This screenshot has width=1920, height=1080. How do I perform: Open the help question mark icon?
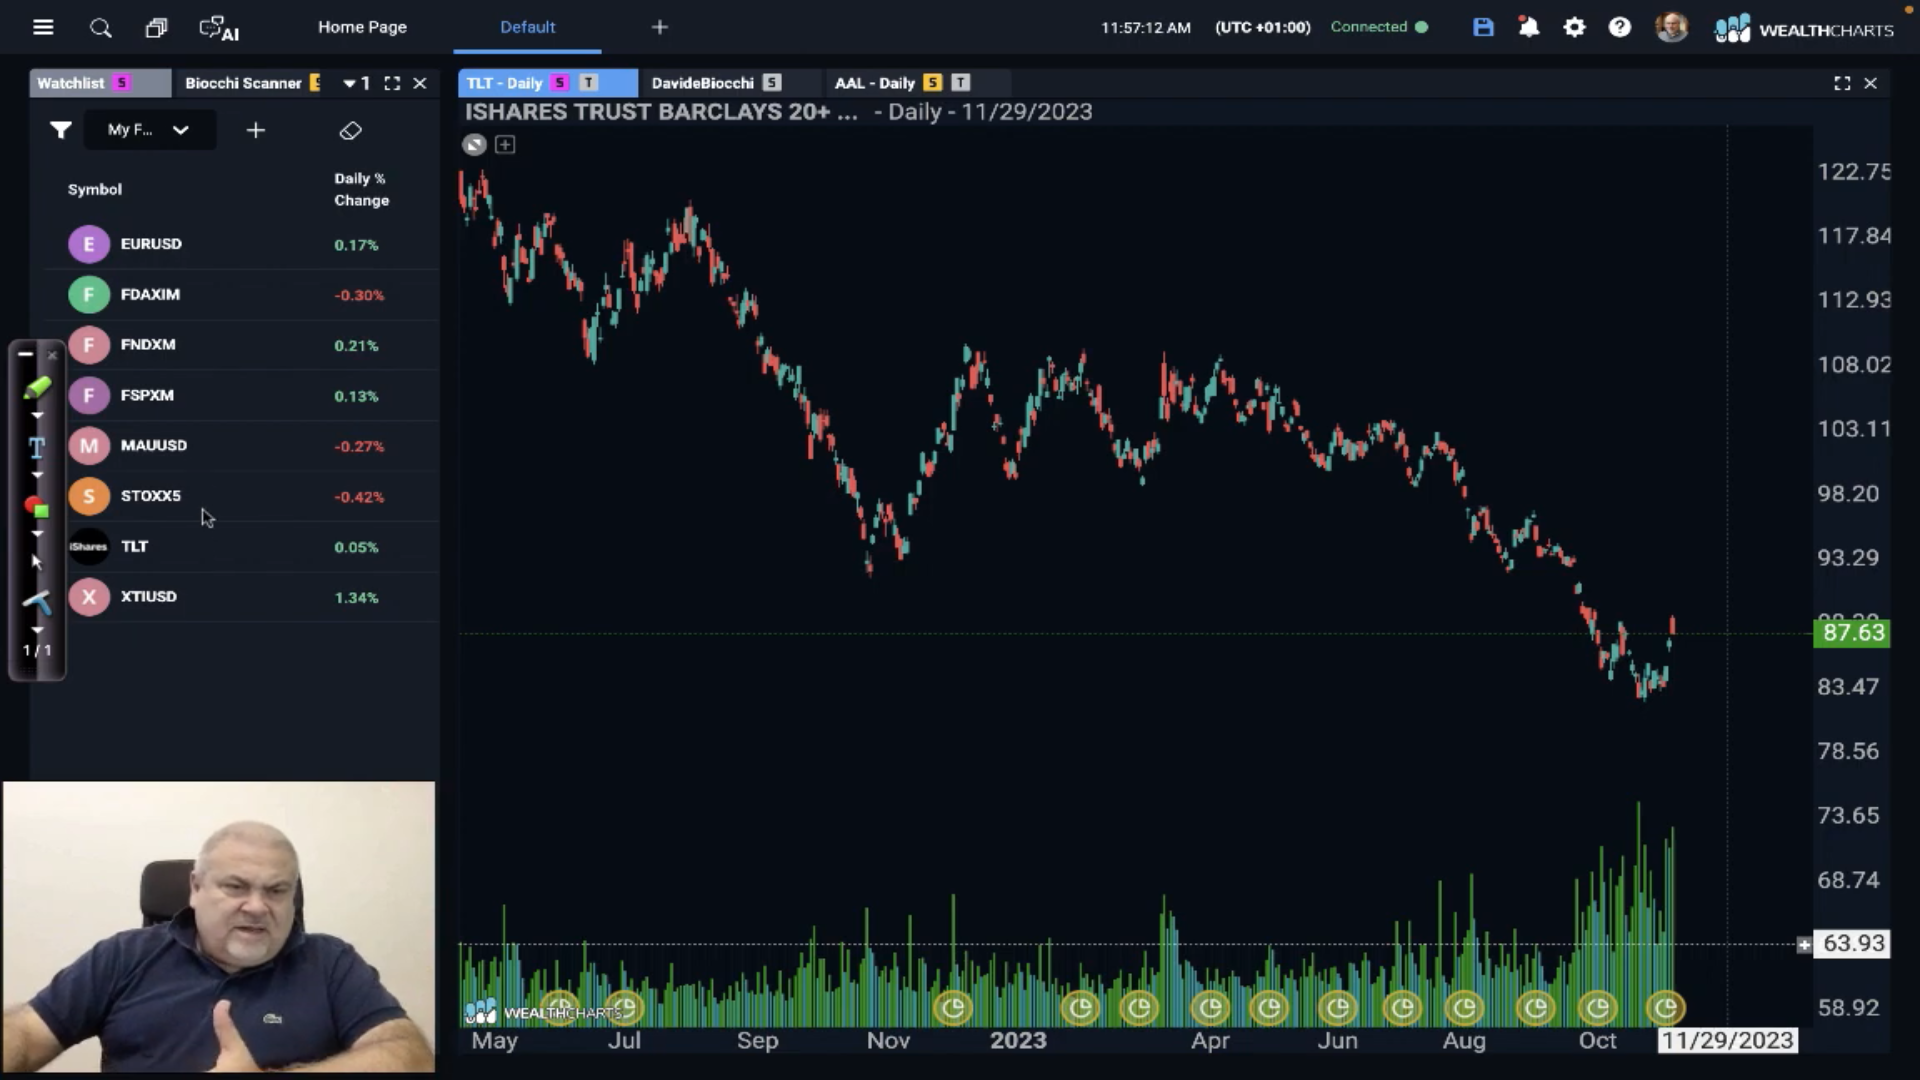coord(1619,27)
